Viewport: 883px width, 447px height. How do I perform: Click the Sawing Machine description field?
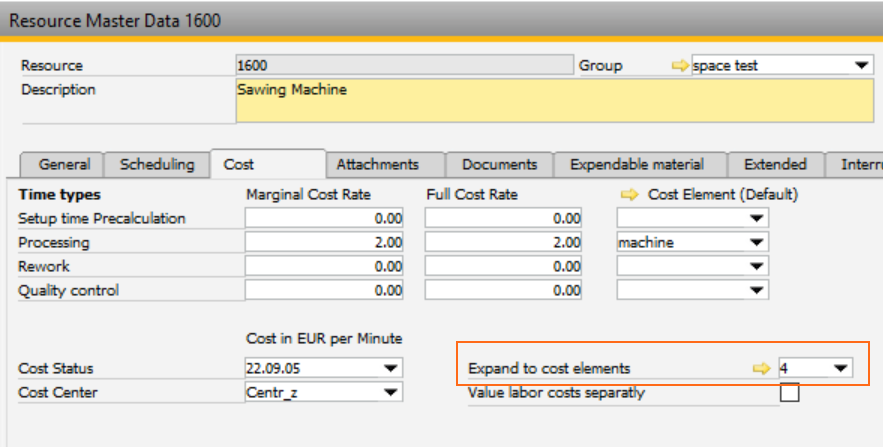[553, 100]
